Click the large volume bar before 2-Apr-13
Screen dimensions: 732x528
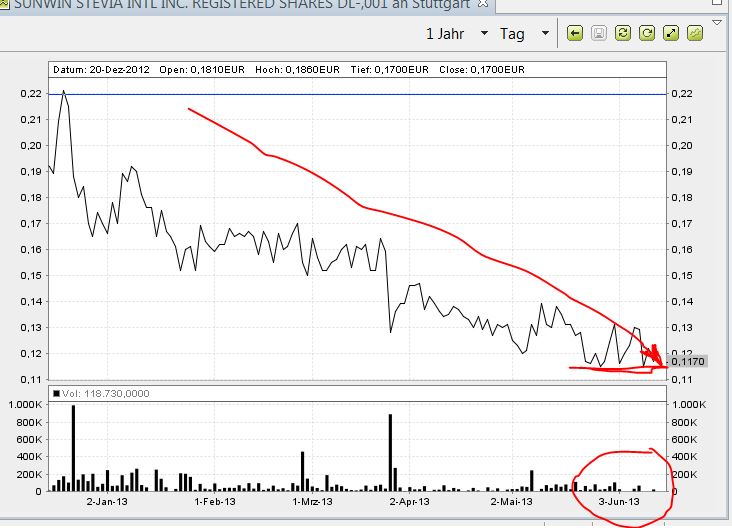click(390, 452)
